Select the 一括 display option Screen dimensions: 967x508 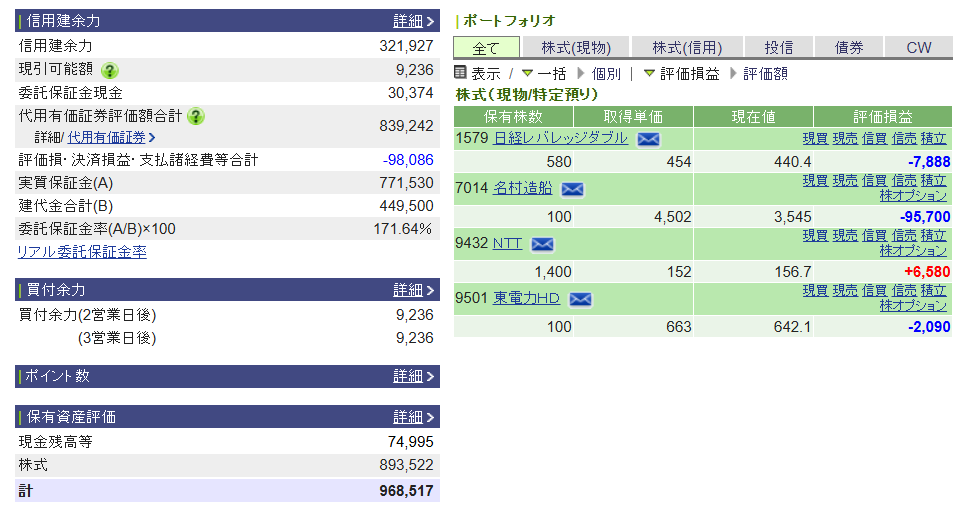[x=551, y=73]
